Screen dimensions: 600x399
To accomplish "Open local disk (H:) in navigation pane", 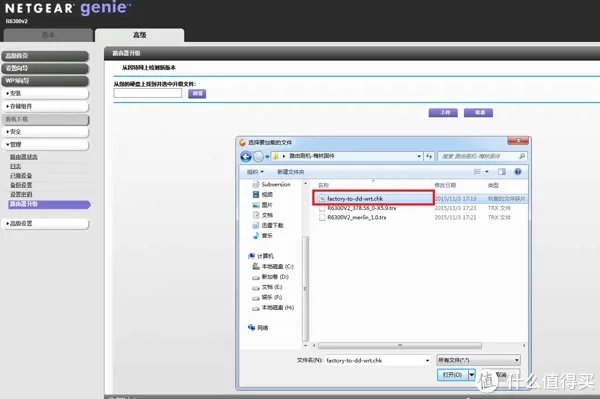I will [273, 308].
